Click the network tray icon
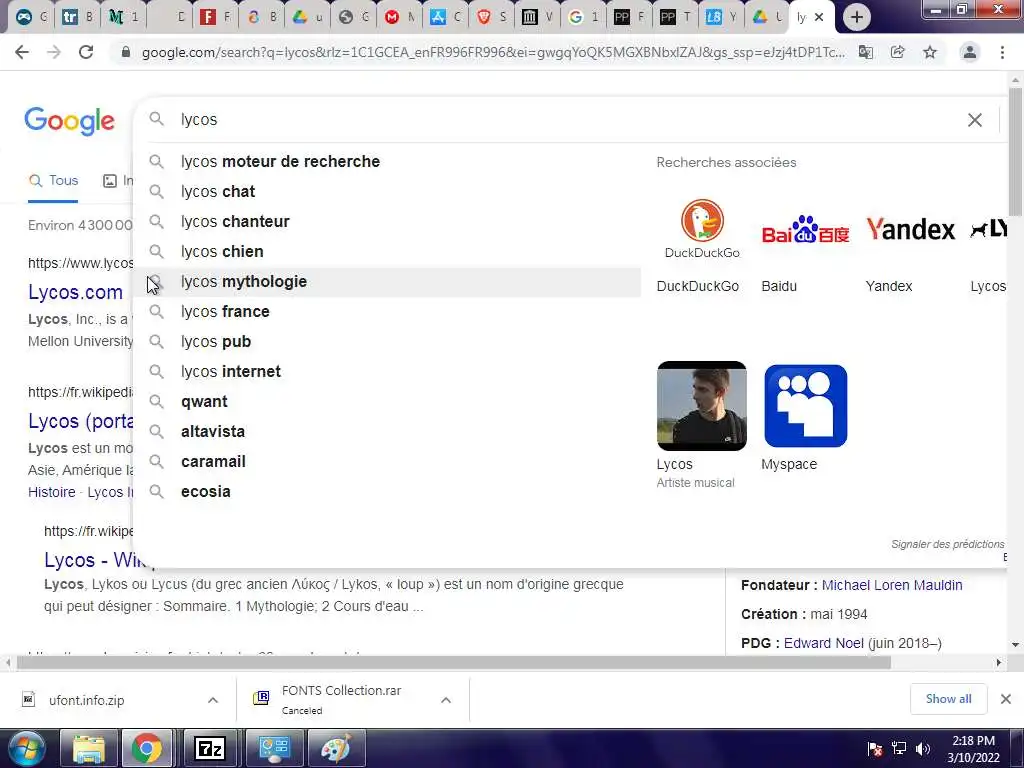Screen dimensions: 1024x768 pyautogui.click(x=899, y=749)
